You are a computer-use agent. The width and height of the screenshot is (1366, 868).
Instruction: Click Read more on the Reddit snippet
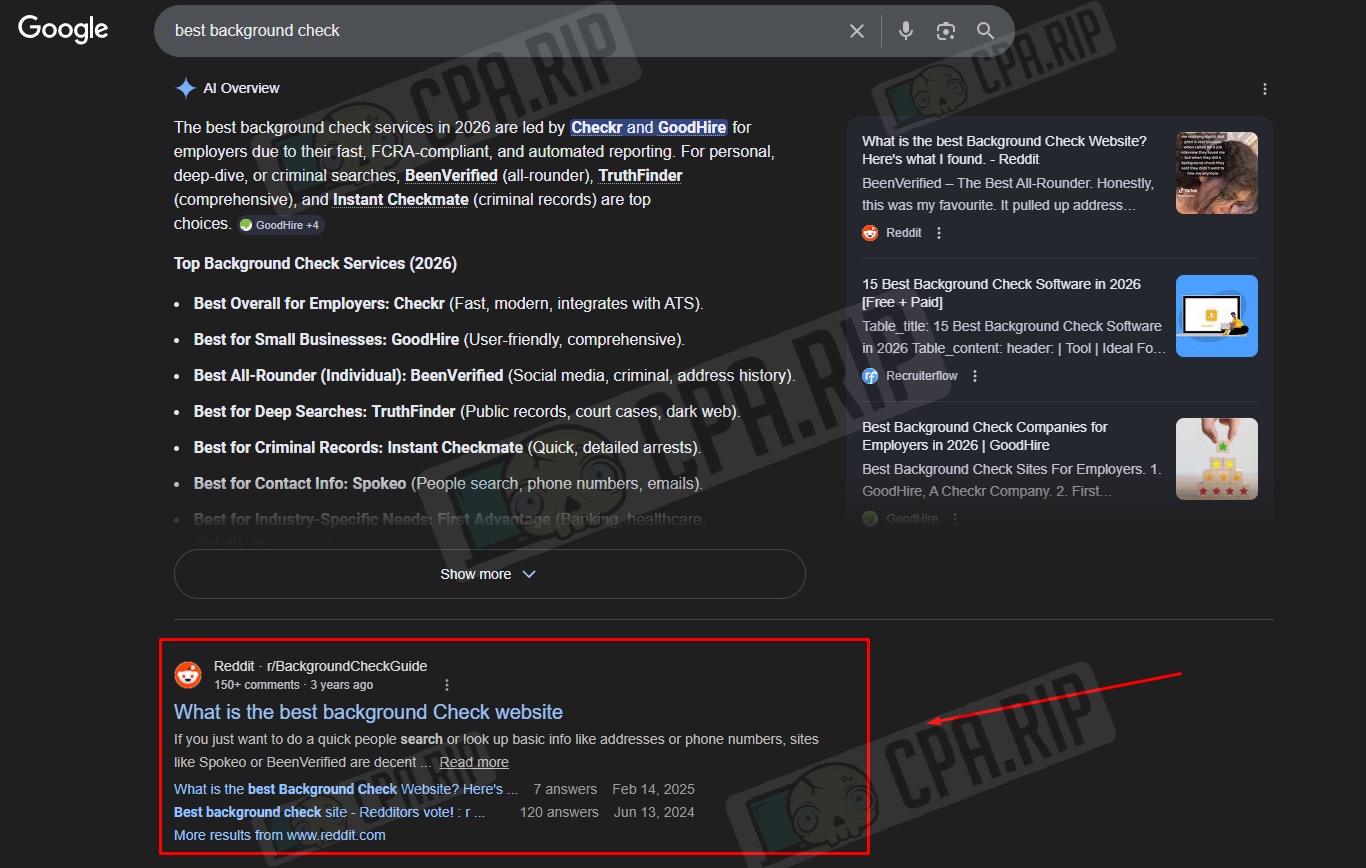(x=473, y=761)
